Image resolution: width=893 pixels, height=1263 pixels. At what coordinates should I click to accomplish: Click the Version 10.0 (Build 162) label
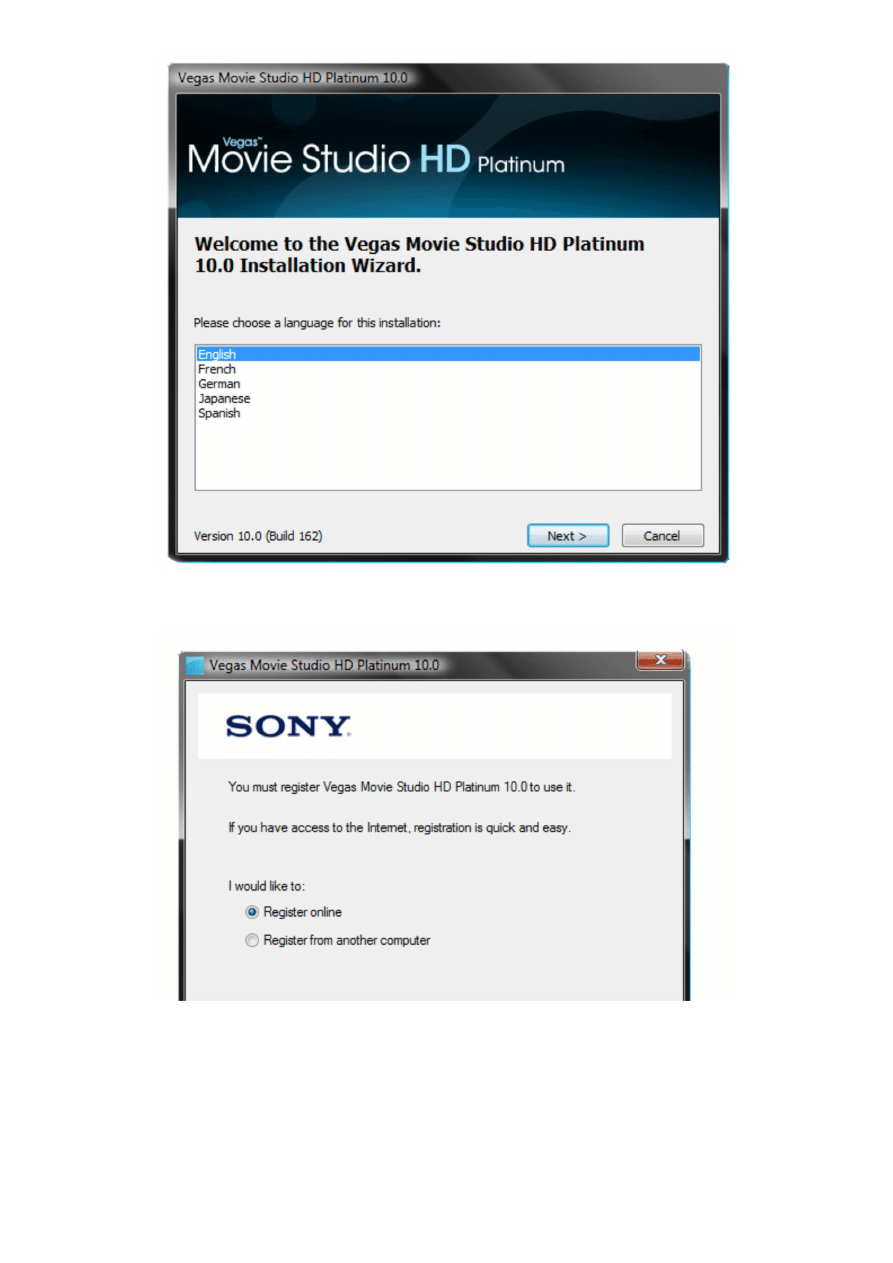[258, 536]
